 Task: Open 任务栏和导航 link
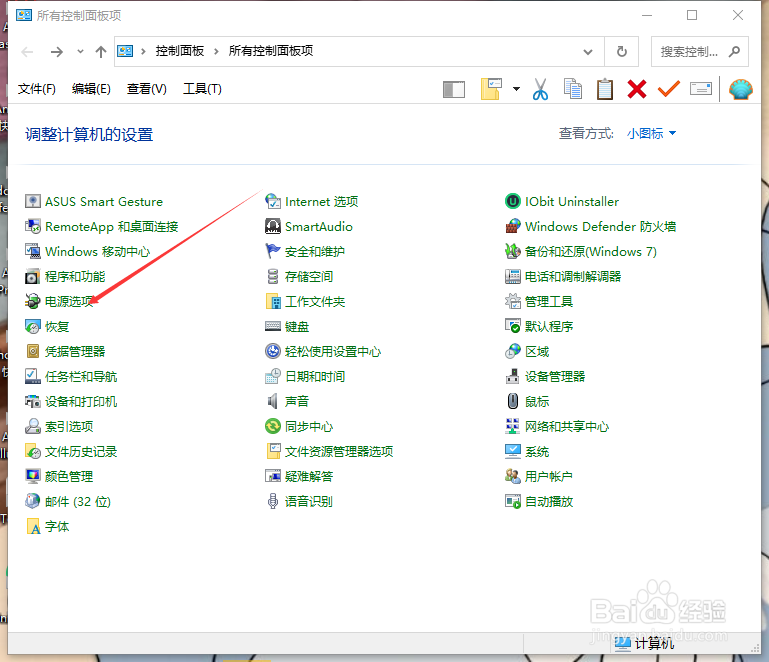pos(81,377)
